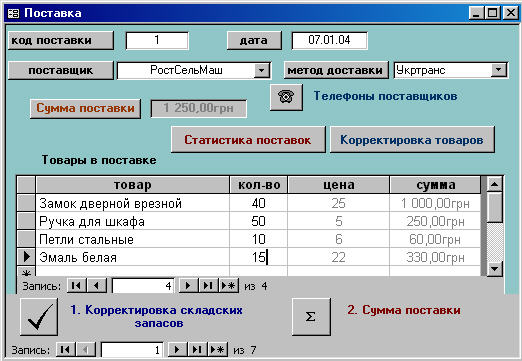Select row marker of Эмаль белая record

(26, 257)
